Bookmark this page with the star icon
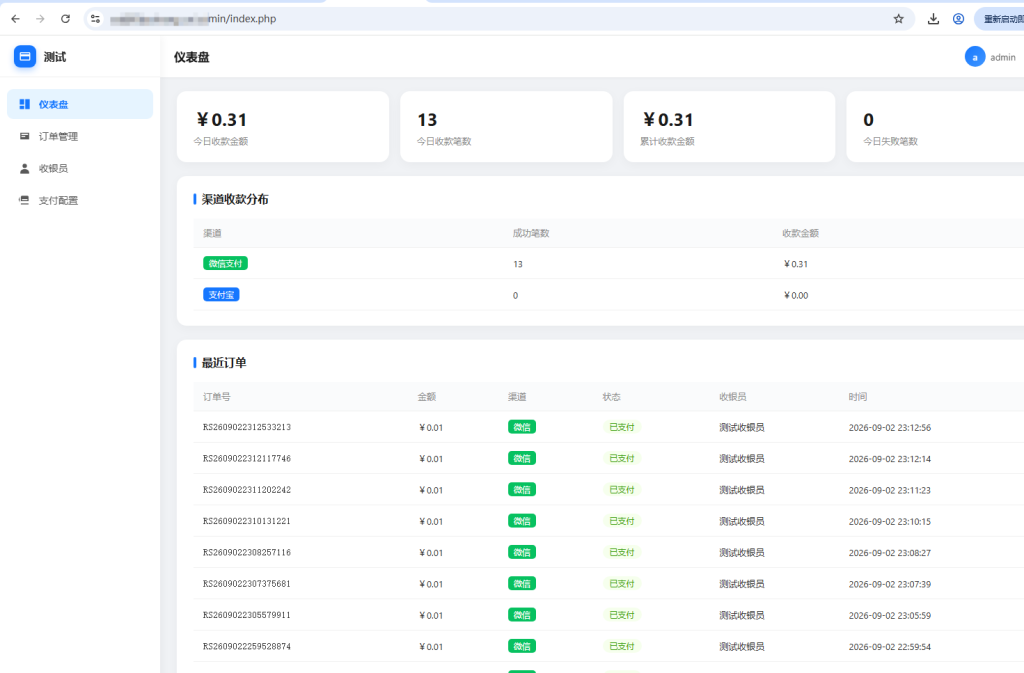The width and height of the screenshot is (1024, 673). pos(899,19)
